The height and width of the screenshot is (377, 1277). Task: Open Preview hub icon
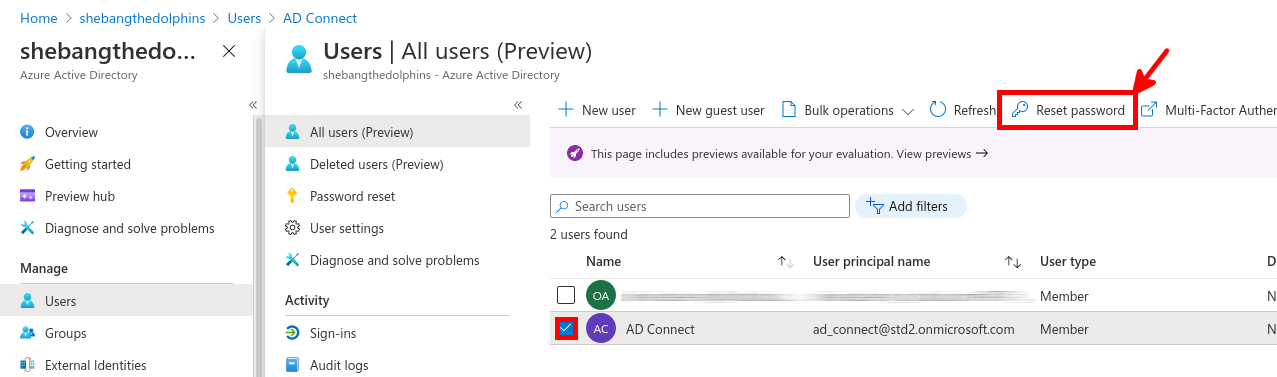pos(27,196)
